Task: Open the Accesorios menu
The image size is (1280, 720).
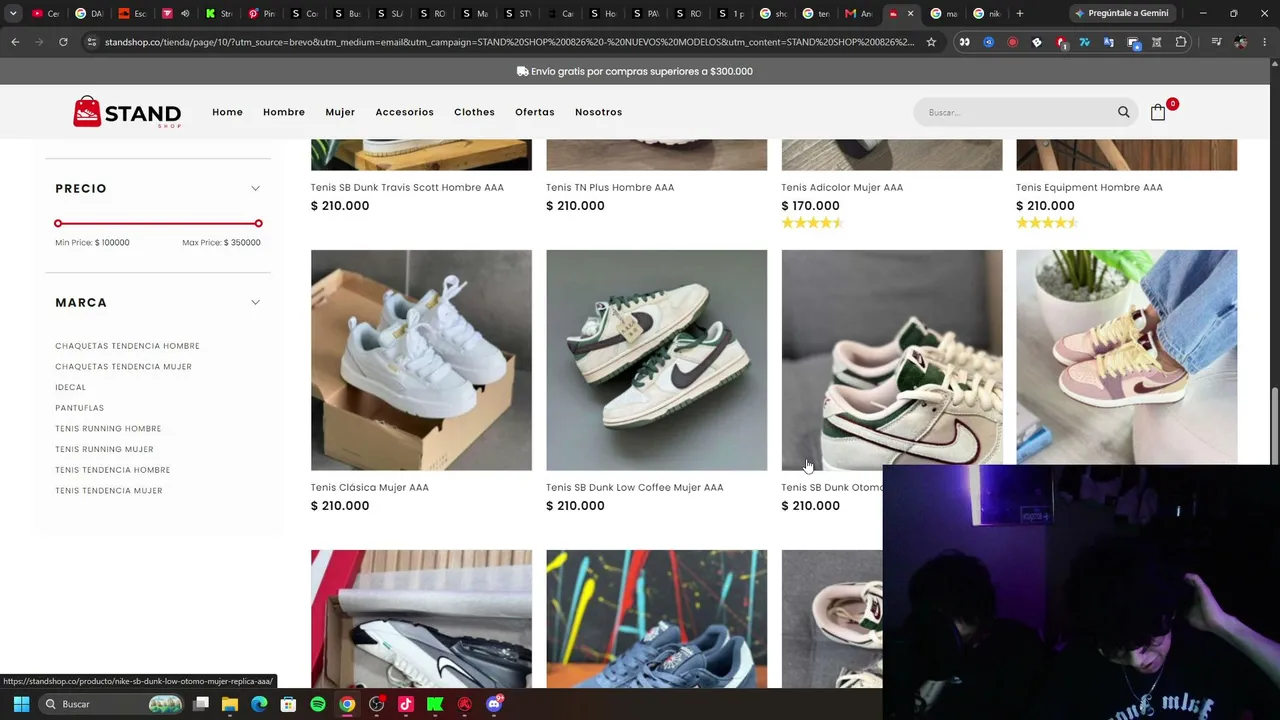Action: (404, 112)
